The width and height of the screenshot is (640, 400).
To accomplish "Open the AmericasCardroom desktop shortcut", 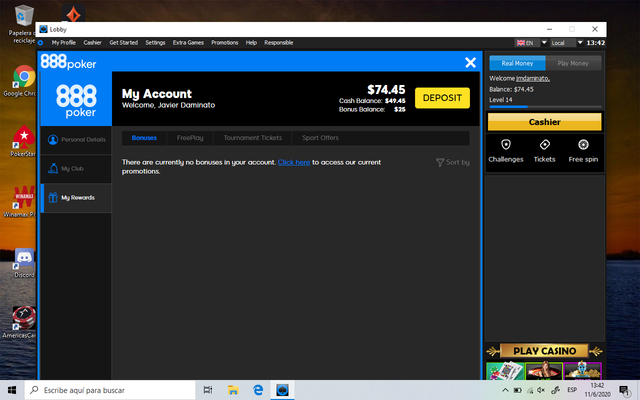I will (24, 322).
